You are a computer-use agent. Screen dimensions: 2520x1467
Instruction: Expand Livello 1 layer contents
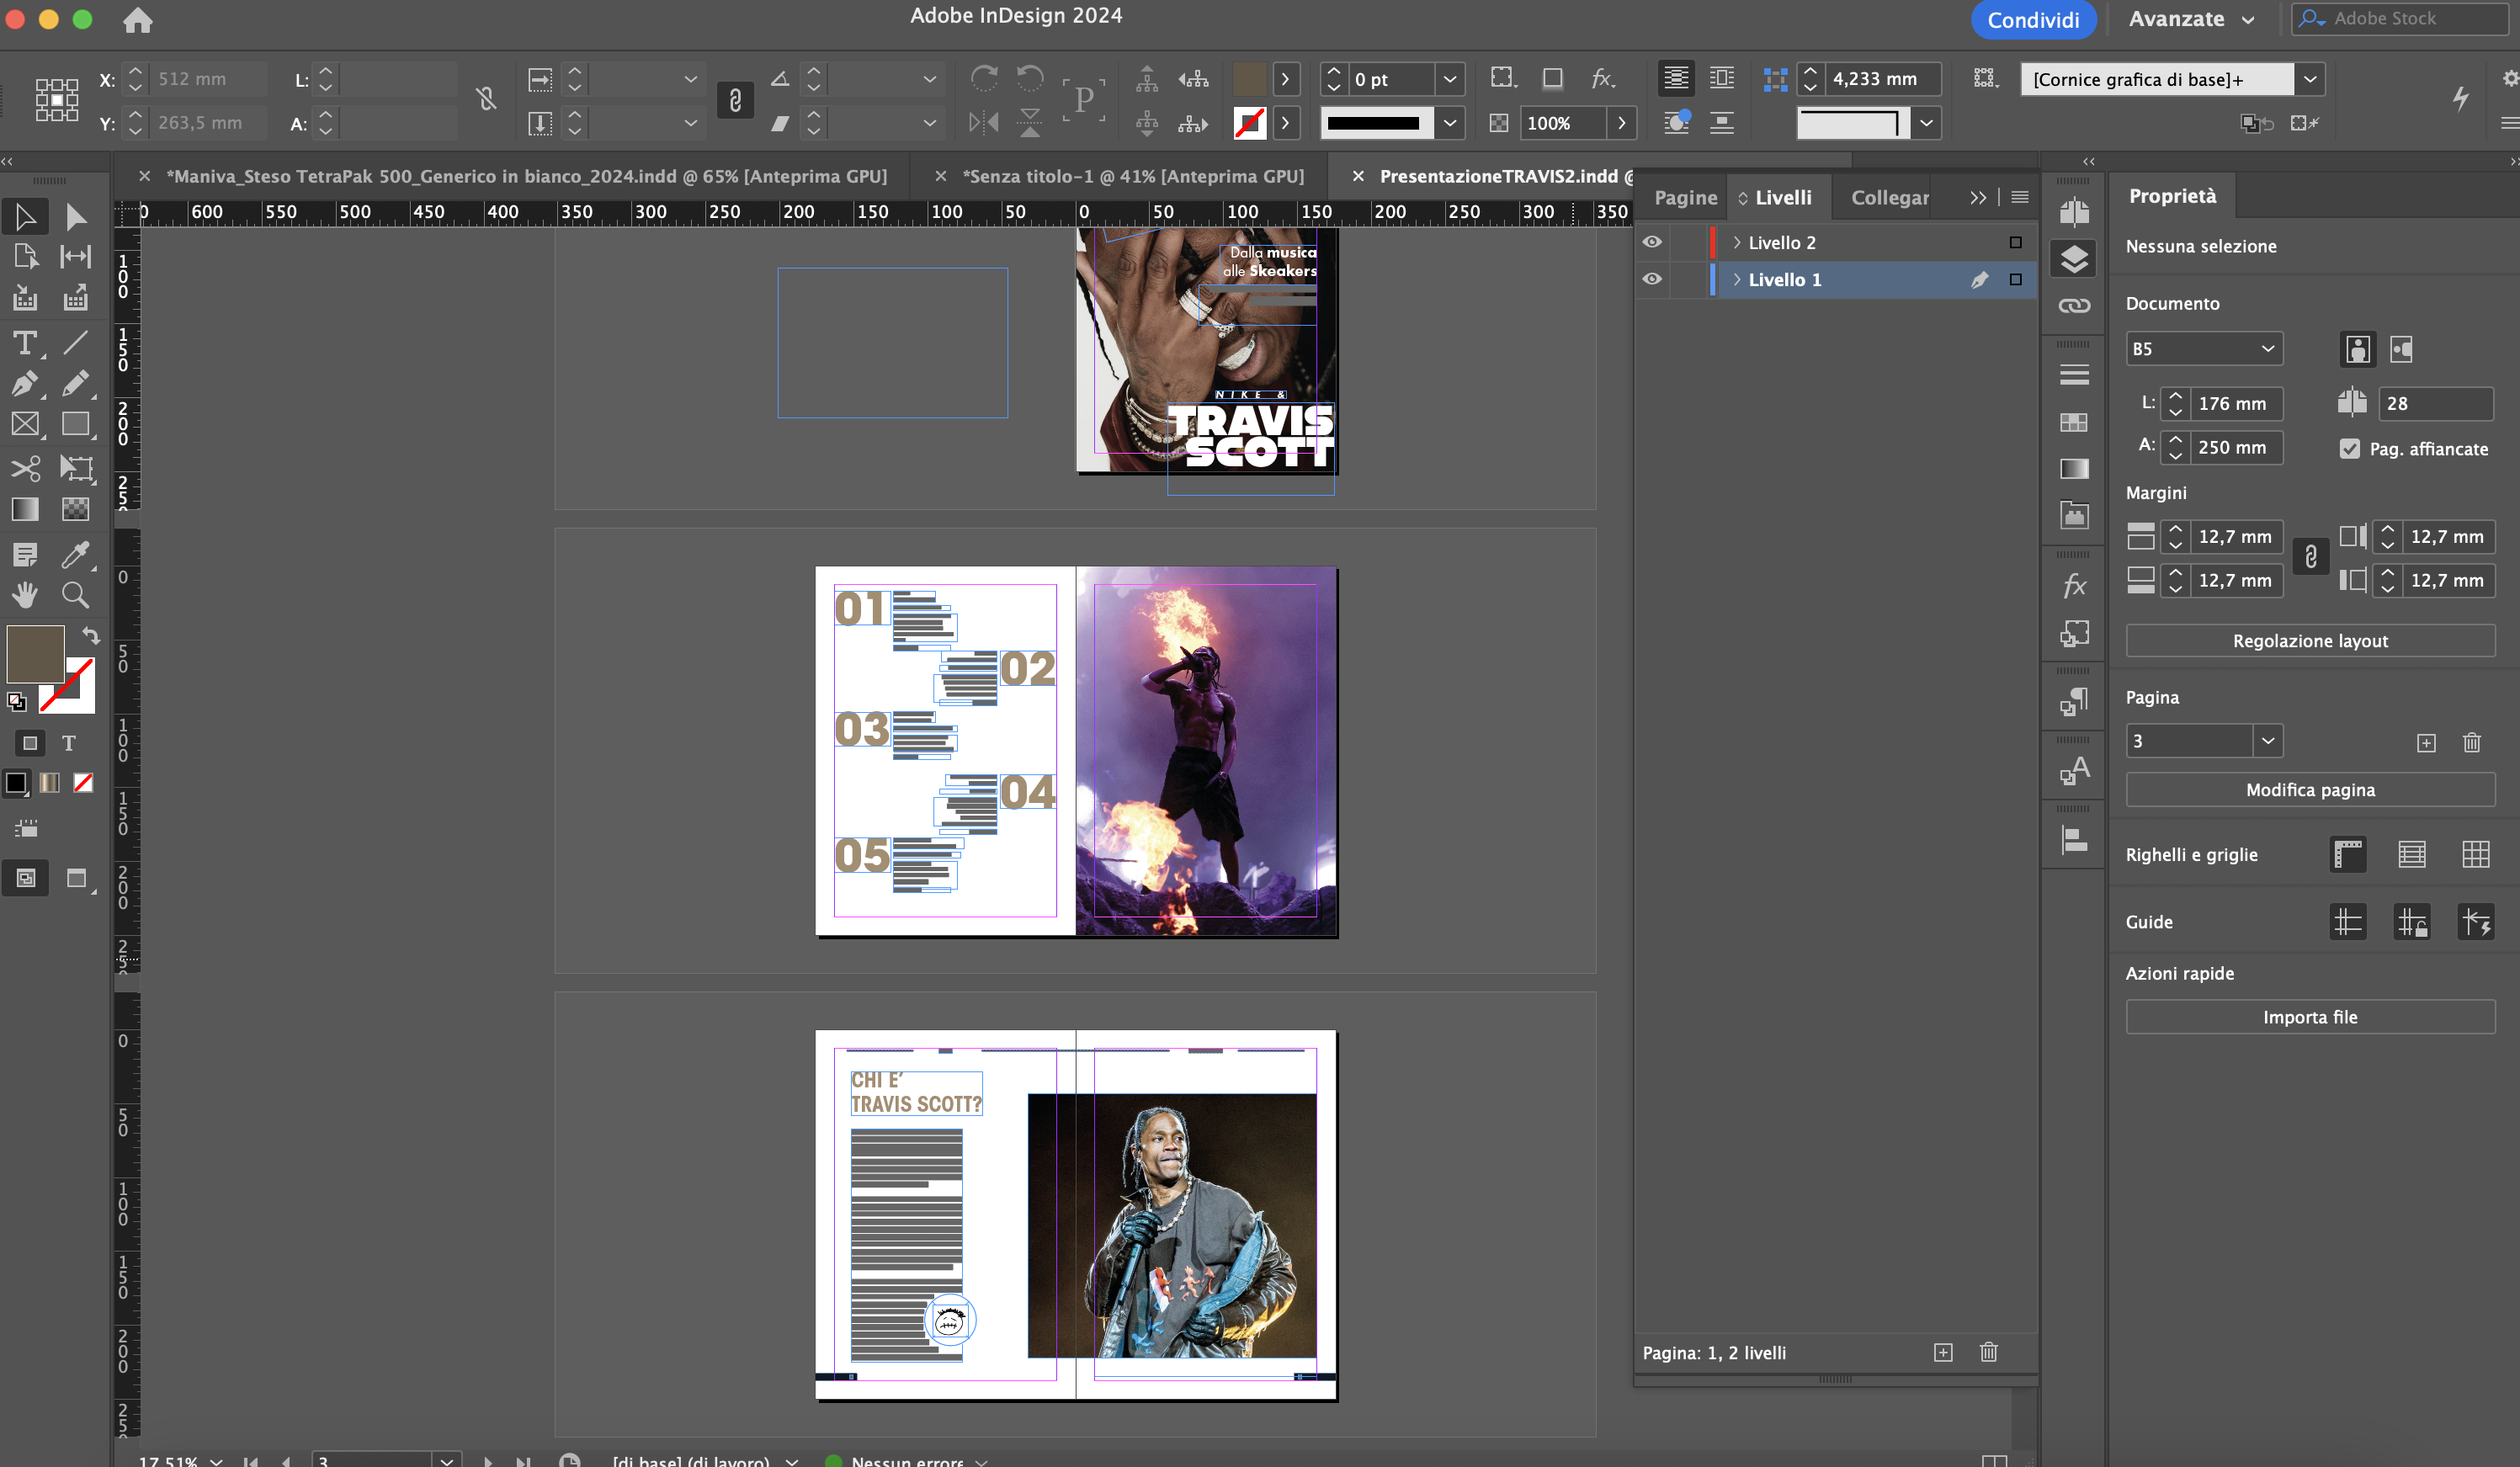click(1737, 279)
